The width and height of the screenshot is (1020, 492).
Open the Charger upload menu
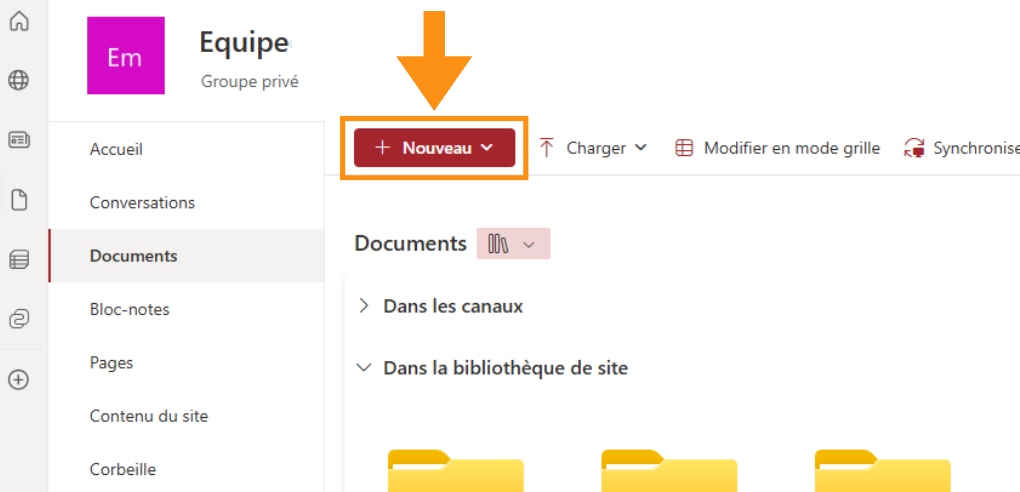(594, 148)
